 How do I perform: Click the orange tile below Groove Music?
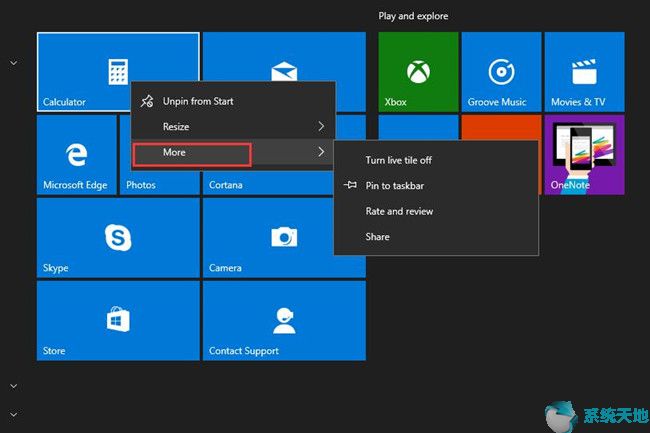(502, 127)
